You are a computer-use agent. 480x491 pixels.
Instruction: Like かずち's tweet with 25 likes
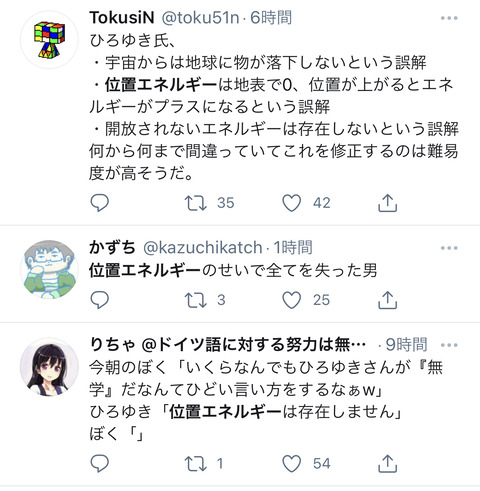click(292, 300)
